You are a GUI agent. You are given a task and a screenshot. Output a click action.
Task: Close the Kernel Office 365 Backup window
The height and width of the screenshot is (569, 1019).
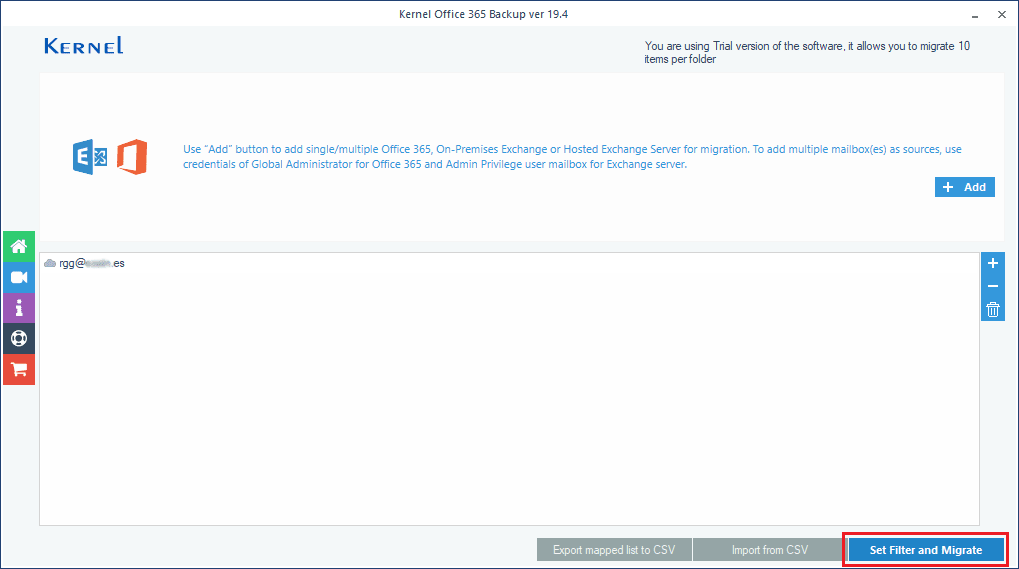[x=1001, y=14]
